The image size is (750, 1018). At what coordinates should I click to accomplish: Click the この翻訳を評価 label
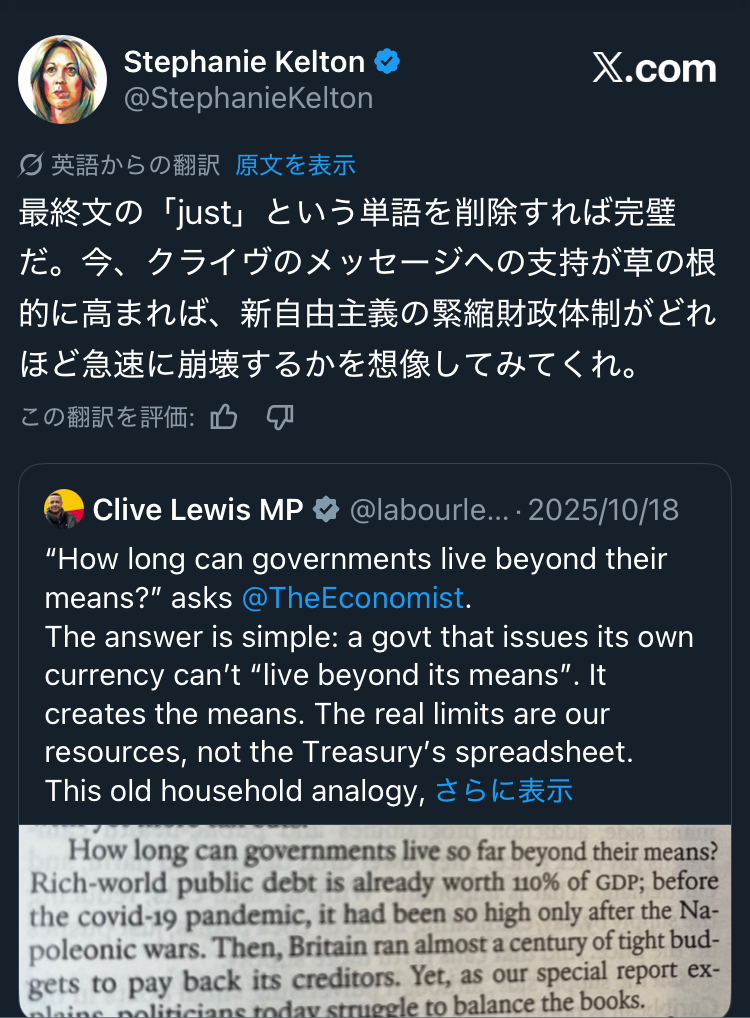[x=108, y=417]
